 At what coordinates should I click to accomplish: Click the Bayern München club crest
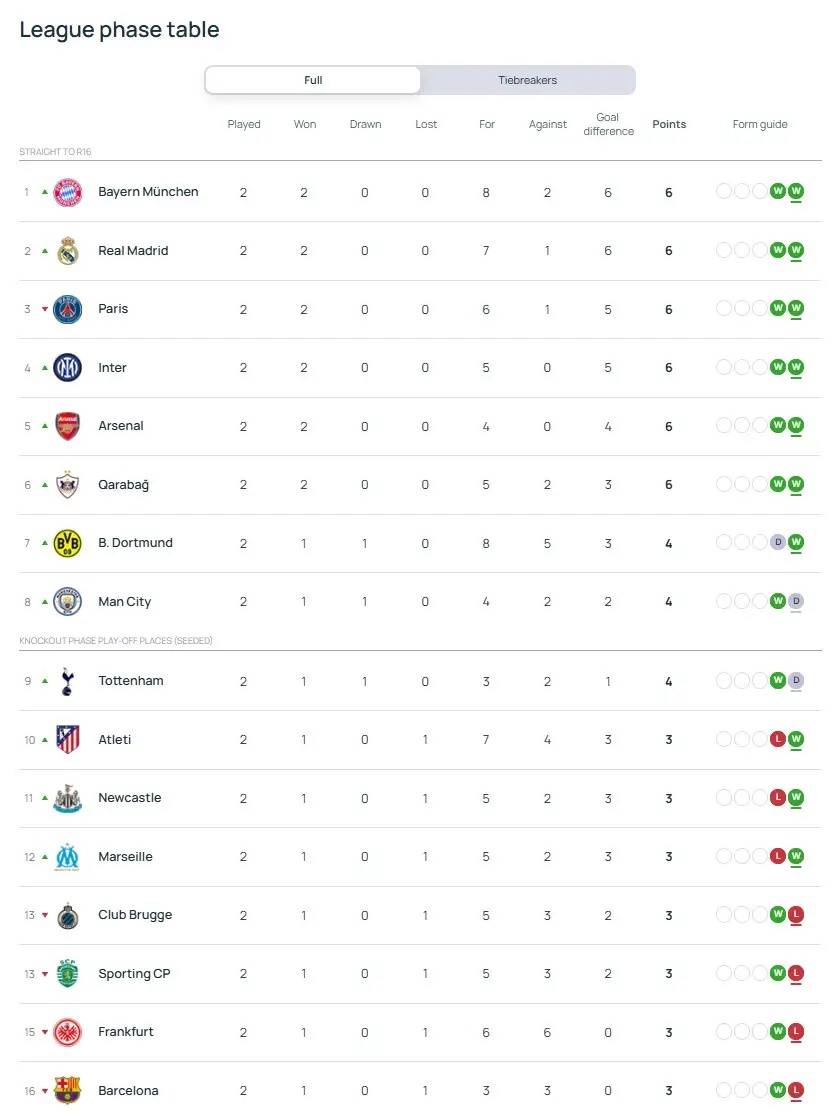click(x=68, y=192)
